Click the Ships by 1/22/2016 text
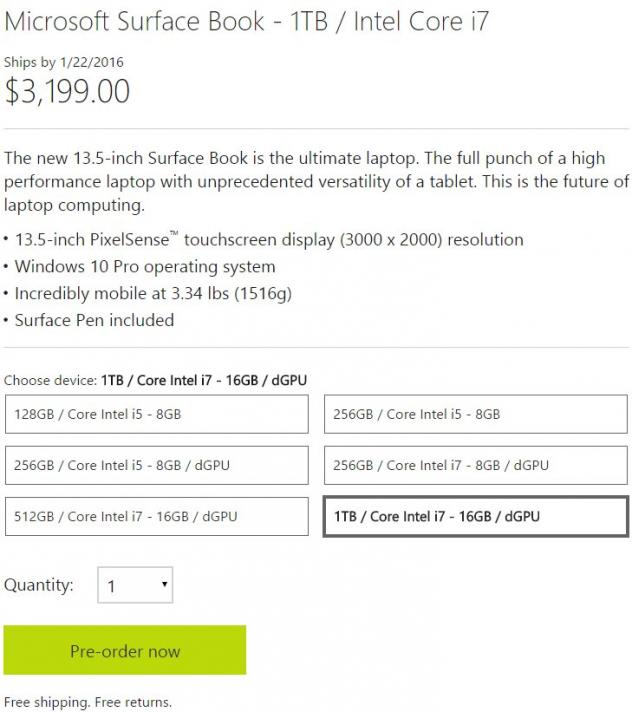Image resolution: width=632 pixels, height=712 pixels. (x=64, y=62)
